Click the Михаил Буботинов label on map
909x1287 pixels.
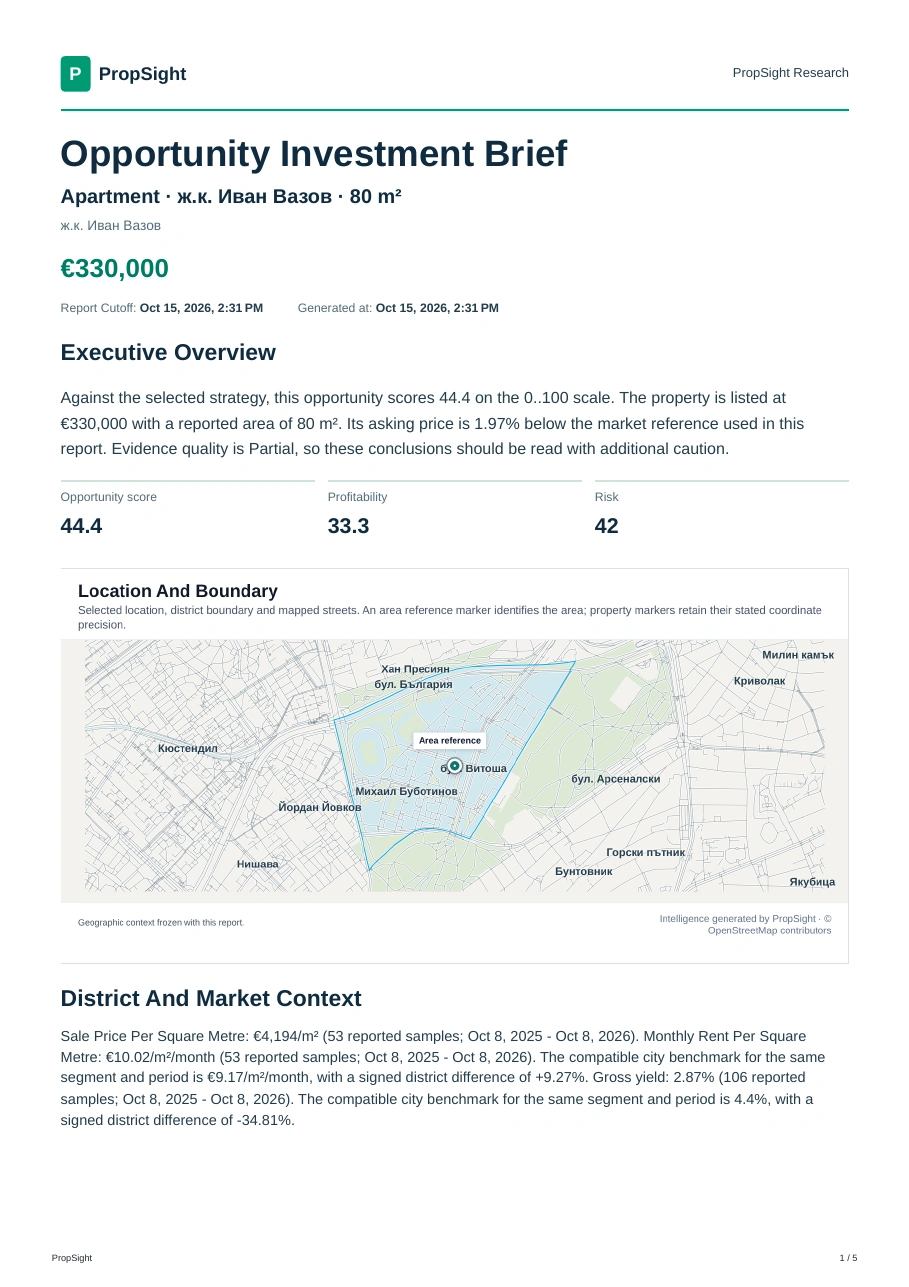pos(406,791)
